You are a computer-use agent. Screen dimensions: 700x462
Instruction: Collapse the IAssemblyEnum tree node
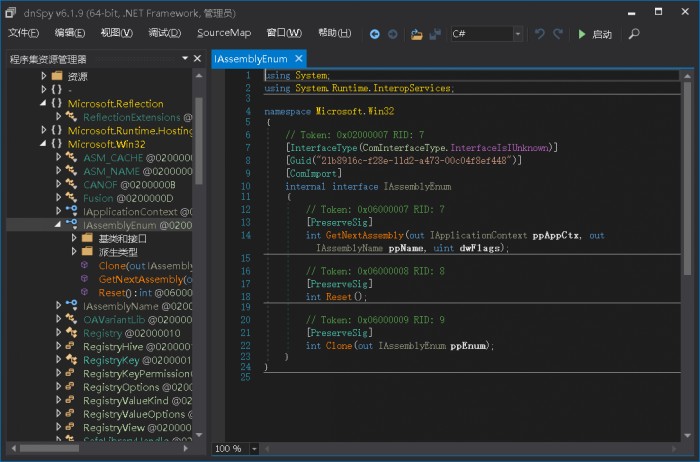pos(58,225)
